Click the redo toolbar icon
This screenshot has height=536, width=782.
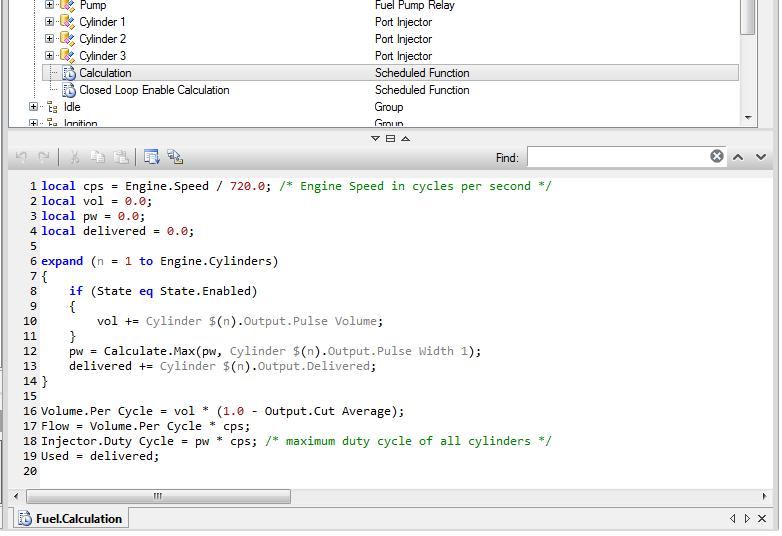point(44,157)
